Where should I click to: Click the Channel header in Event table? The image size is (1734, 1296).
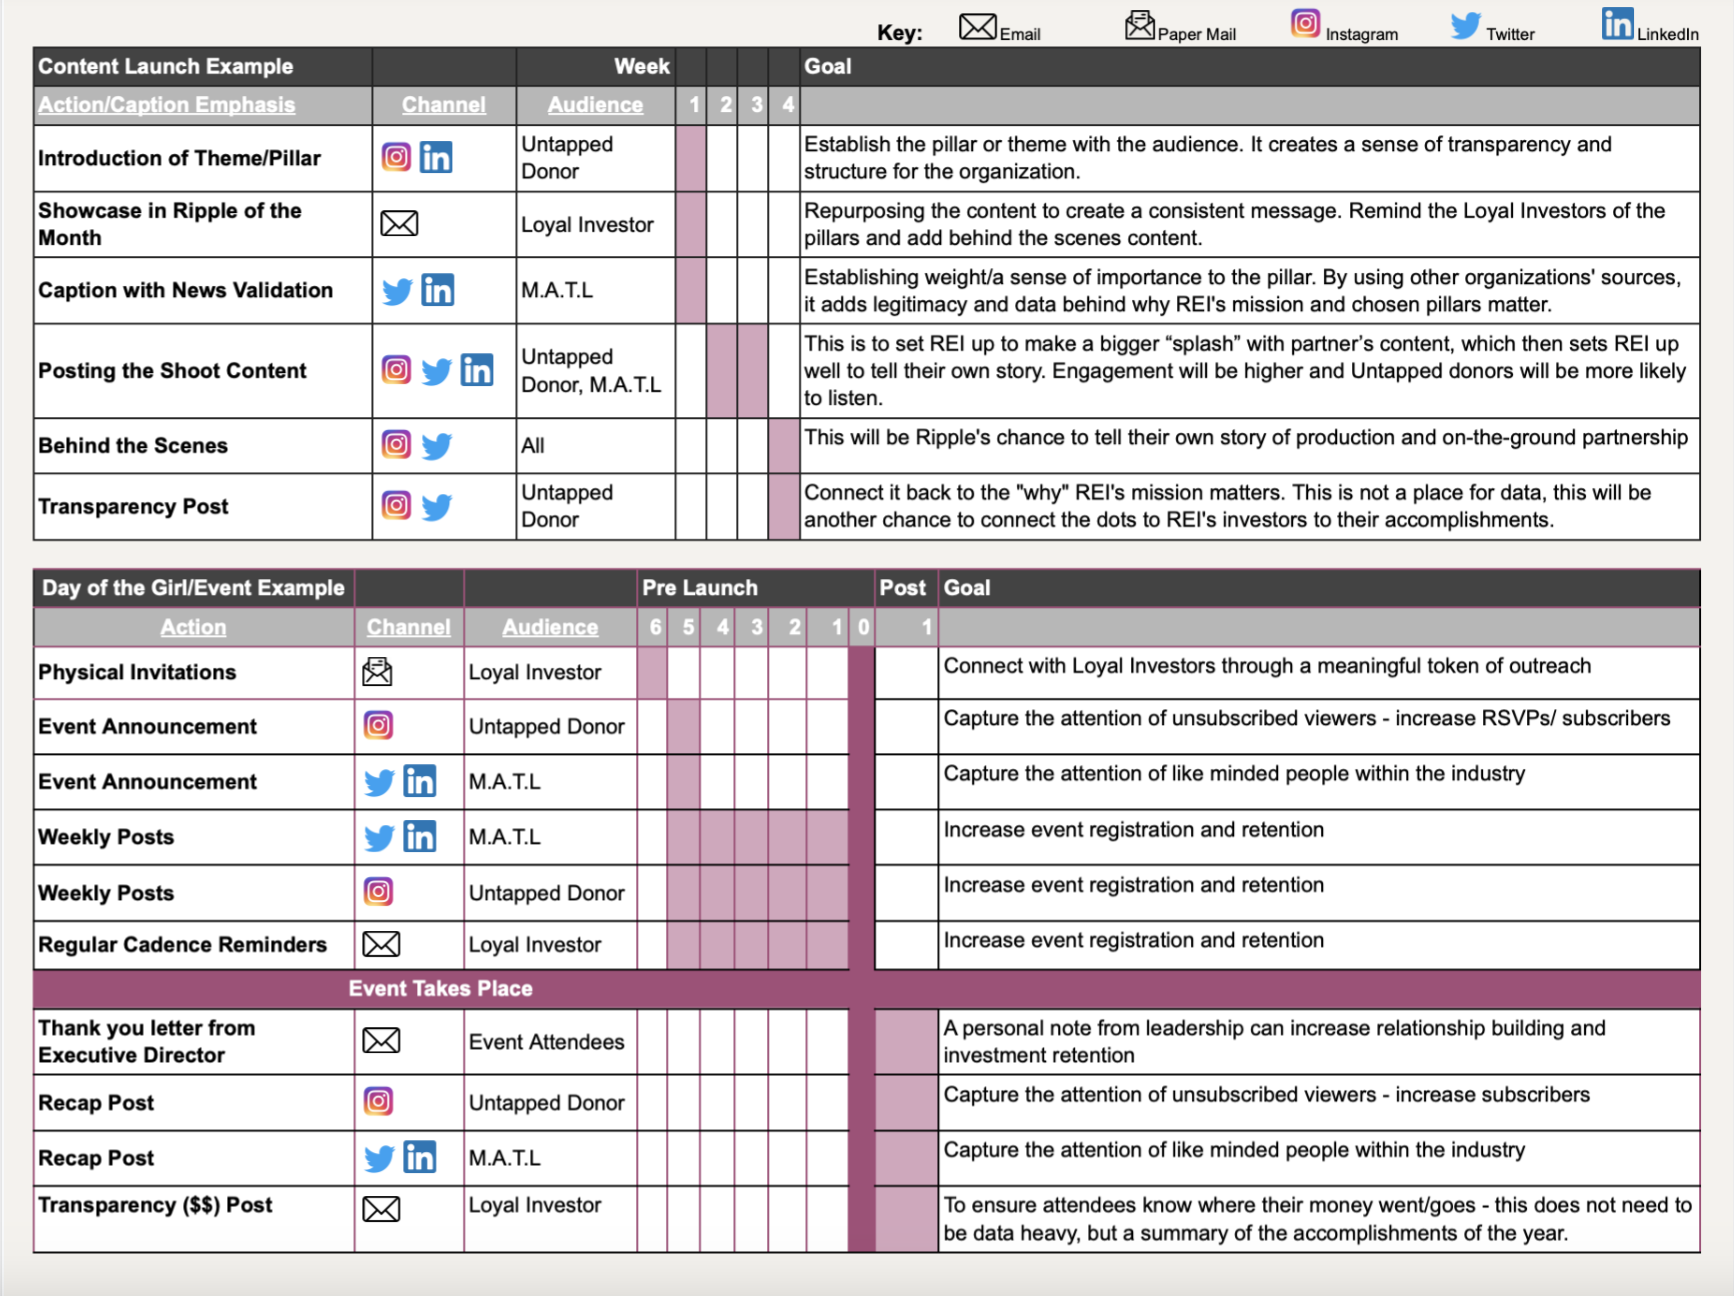pyautogui.click(x=408, y=627)
